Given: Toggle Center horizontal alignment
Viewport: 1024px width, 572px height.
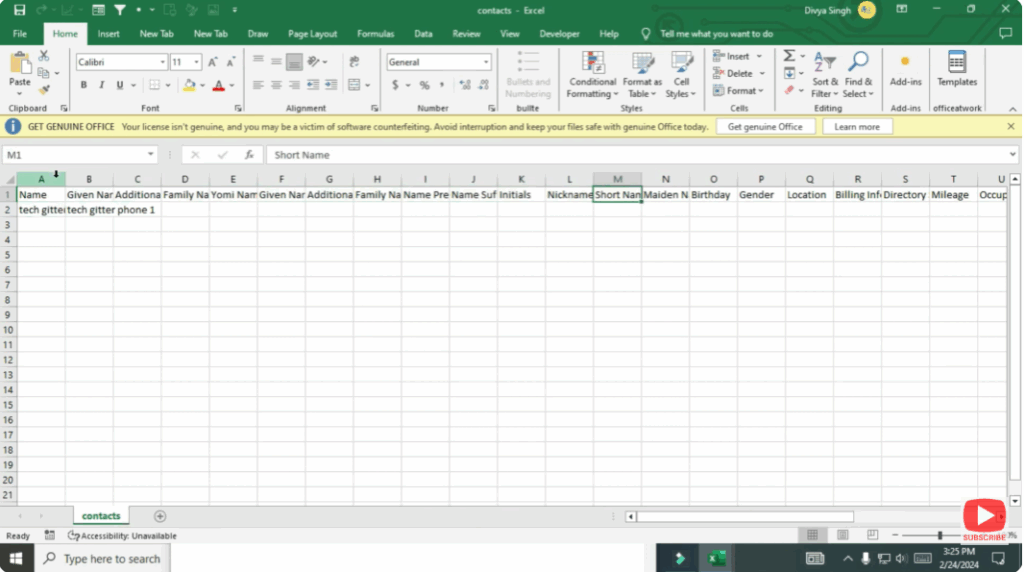Looking at the screenshot, I should click(276, 85).
